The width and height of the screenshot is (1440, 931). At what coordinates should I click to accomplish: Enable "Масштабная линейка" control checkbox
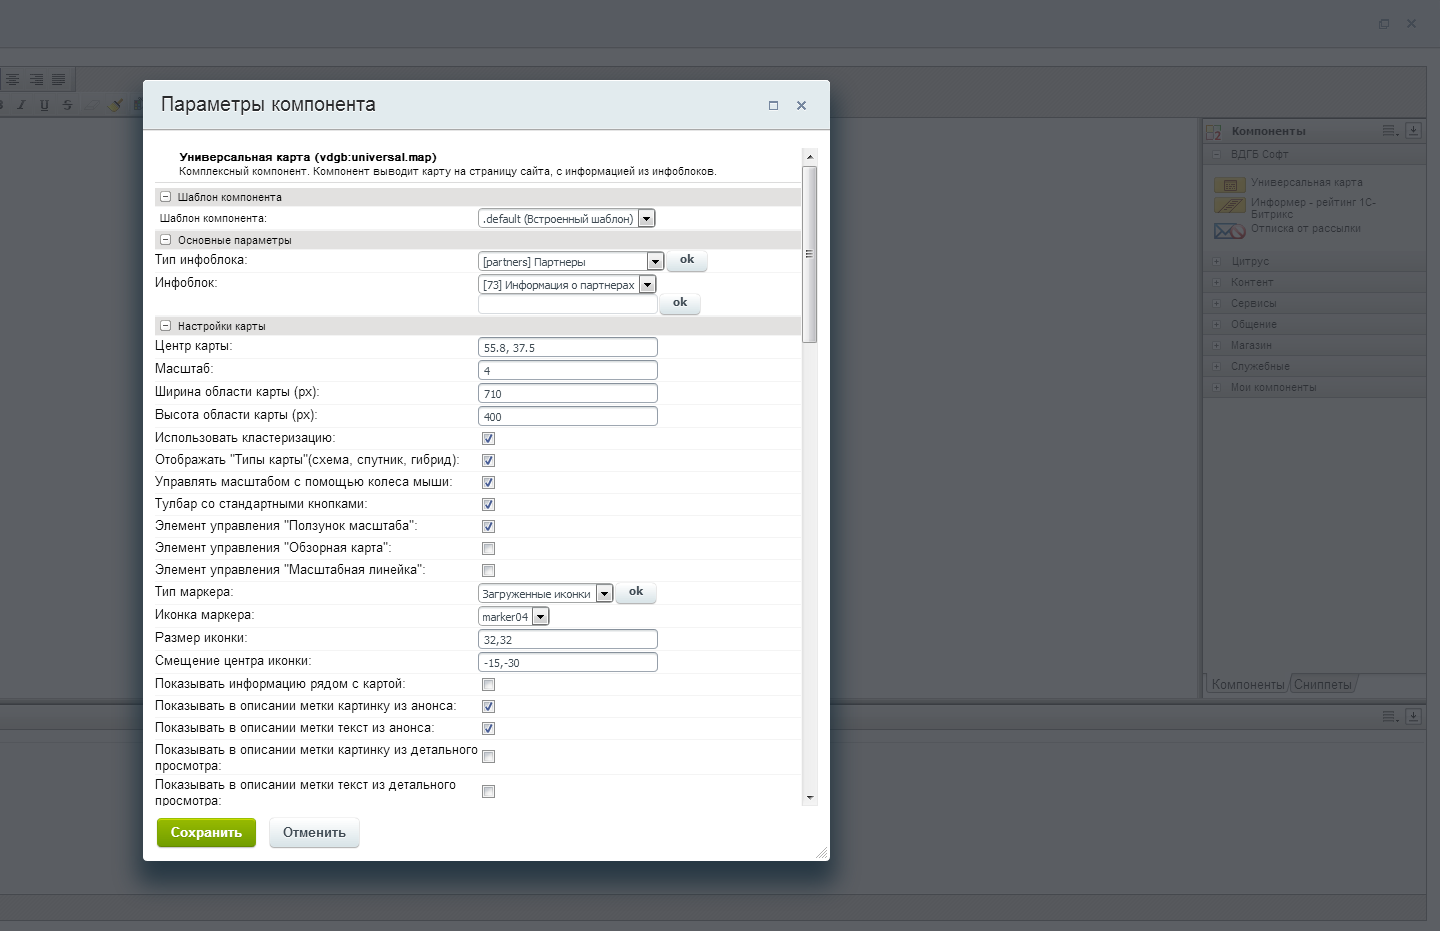[488, 570]
